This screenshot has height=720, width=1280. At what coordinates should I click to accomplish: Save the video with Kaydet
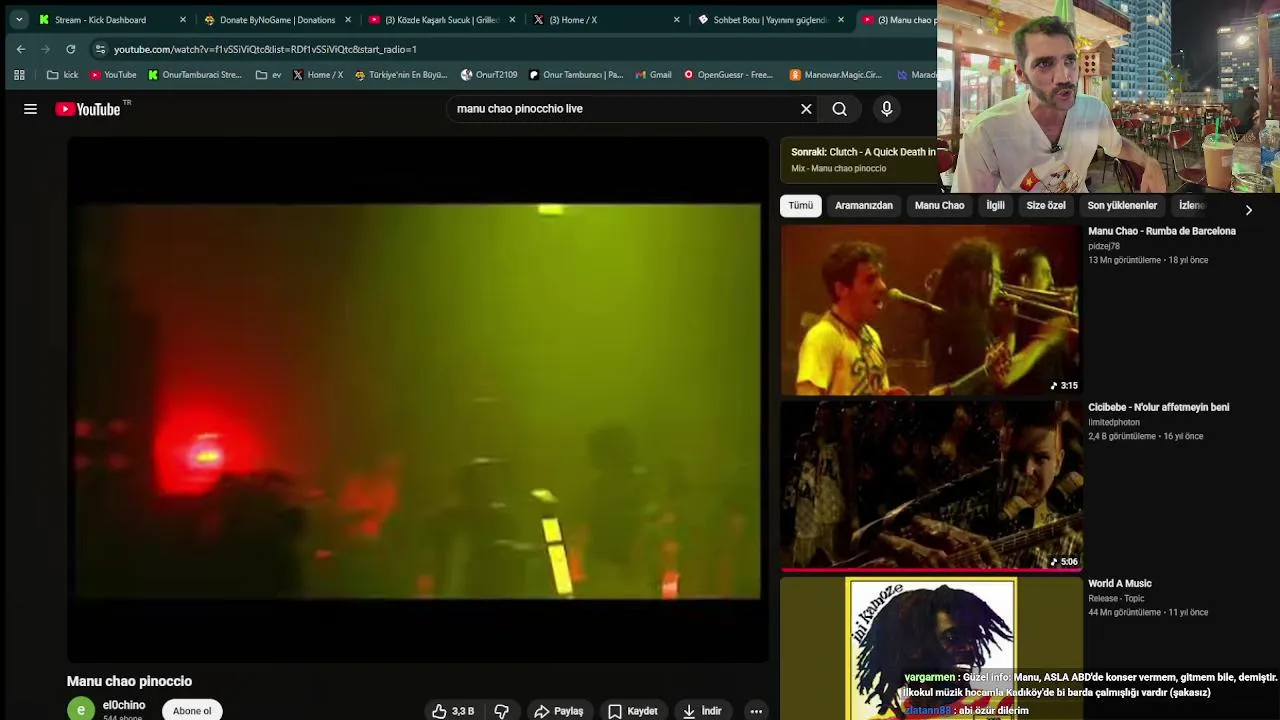(633, 711)
